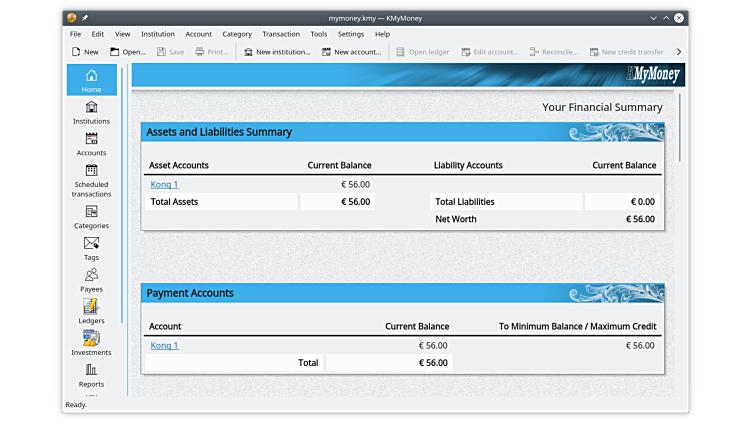This screenshot has height=423, width=752.
Task: Open the Tags view
Action: click(x=91, y=248)
